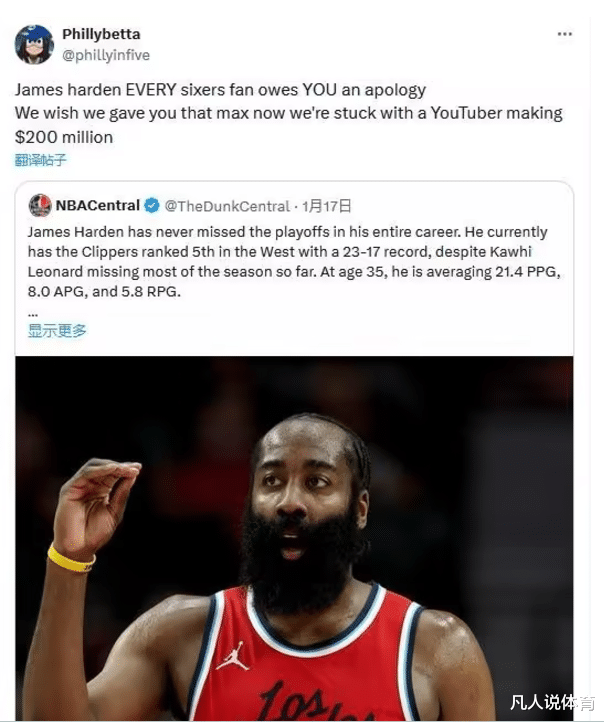Click the yellow wristband in photo
This screenshot has width=604, height=722.
pyautogui.click(x=70, y=559)
